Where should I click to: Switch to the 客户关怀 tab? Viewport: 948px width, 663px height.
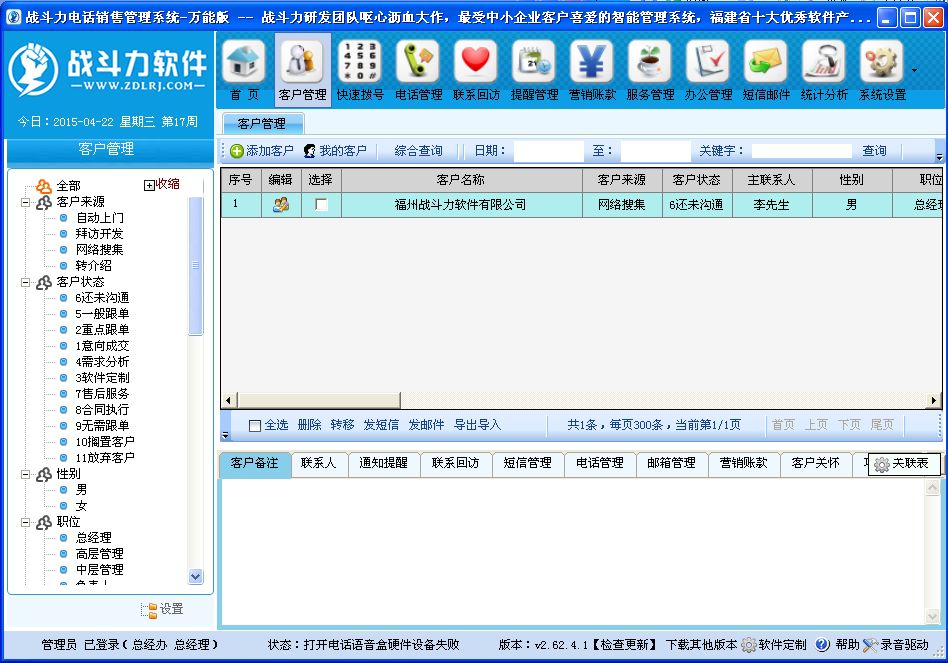(x=816, y=464)
